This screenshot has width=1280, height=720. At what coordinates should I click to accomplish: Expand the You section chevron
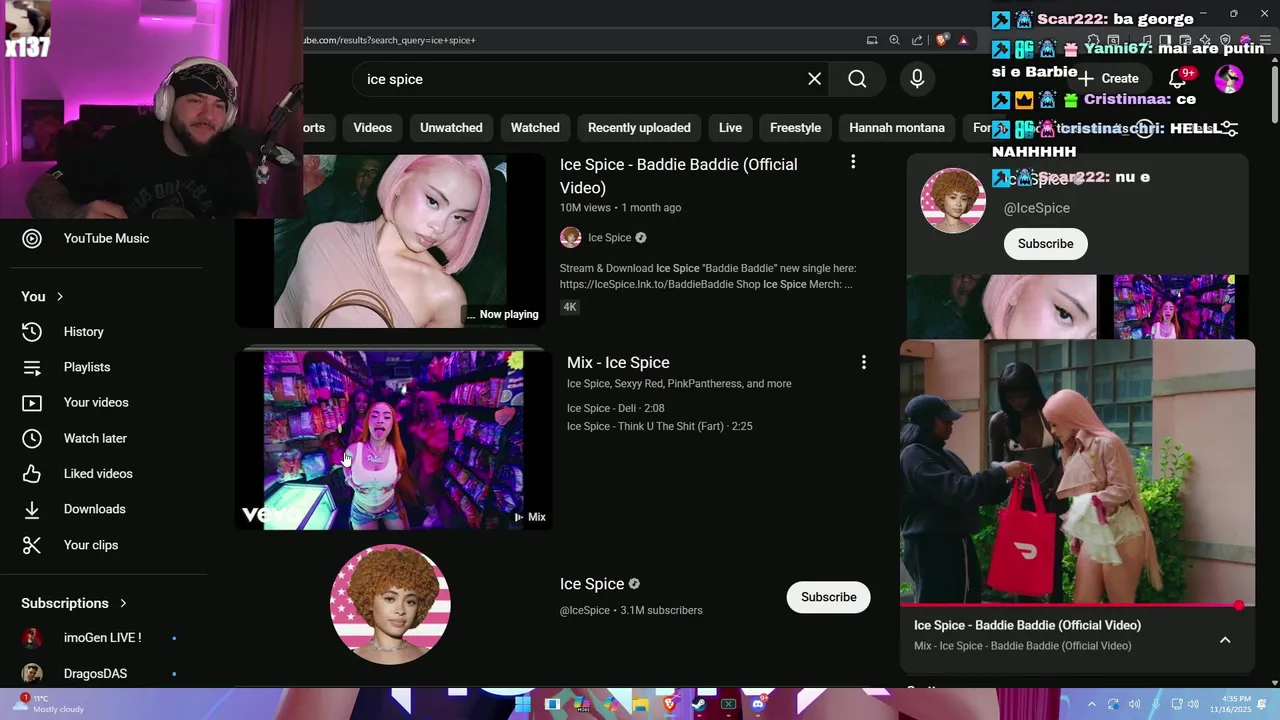pos(60,297)
